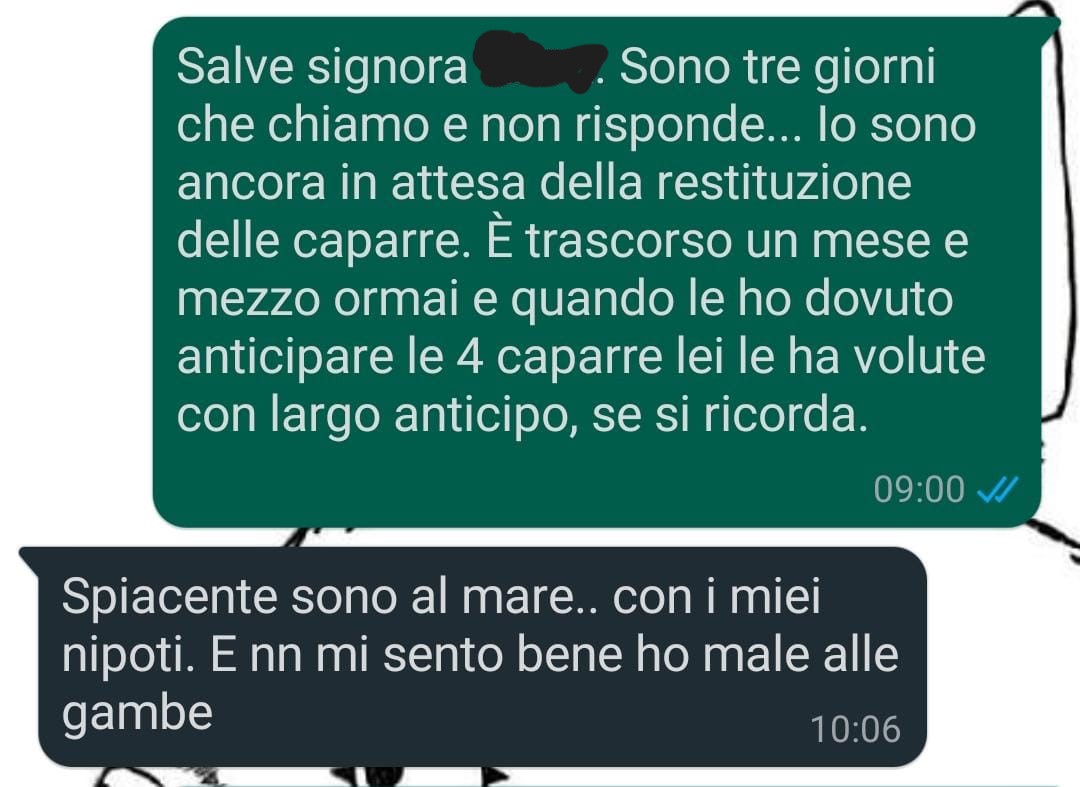Tap the tail of the dark bubble
1080x787 pixels.
tap(30, 558)
